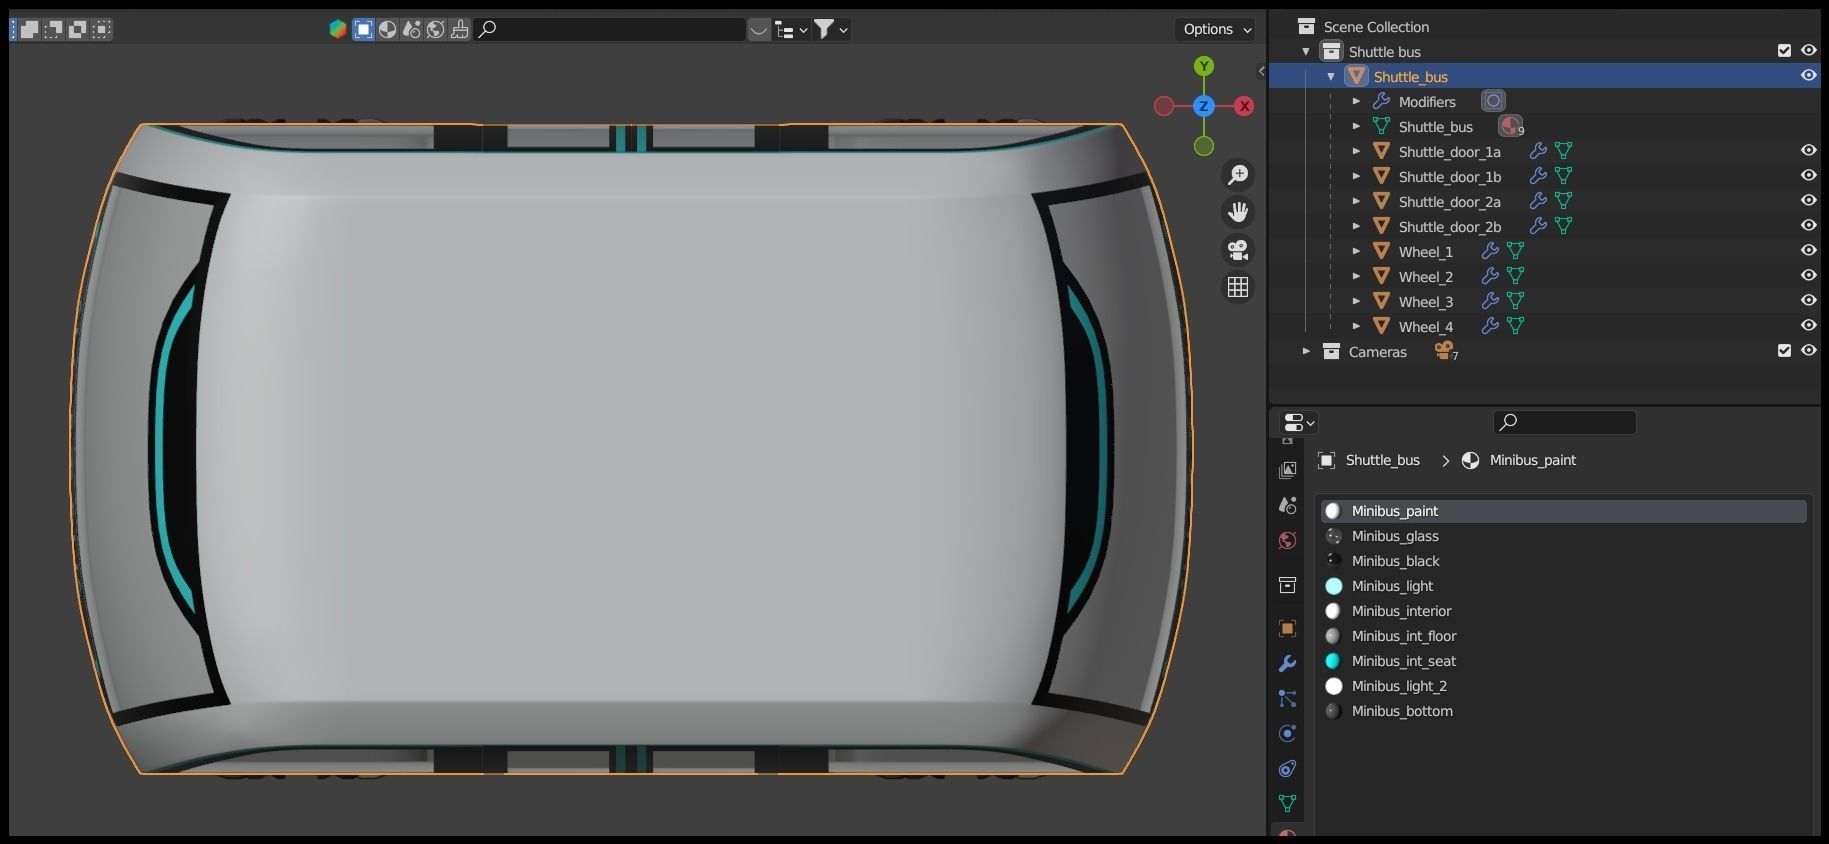1829x844 pixels.
Task: Open the outliner display mode dropdown
Action: point(792,30)
